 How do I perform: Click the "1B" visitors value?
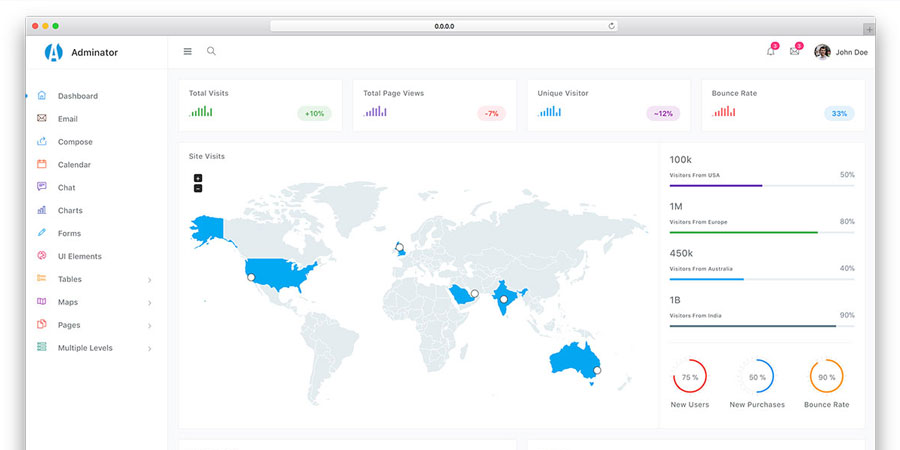pos(675,300)
